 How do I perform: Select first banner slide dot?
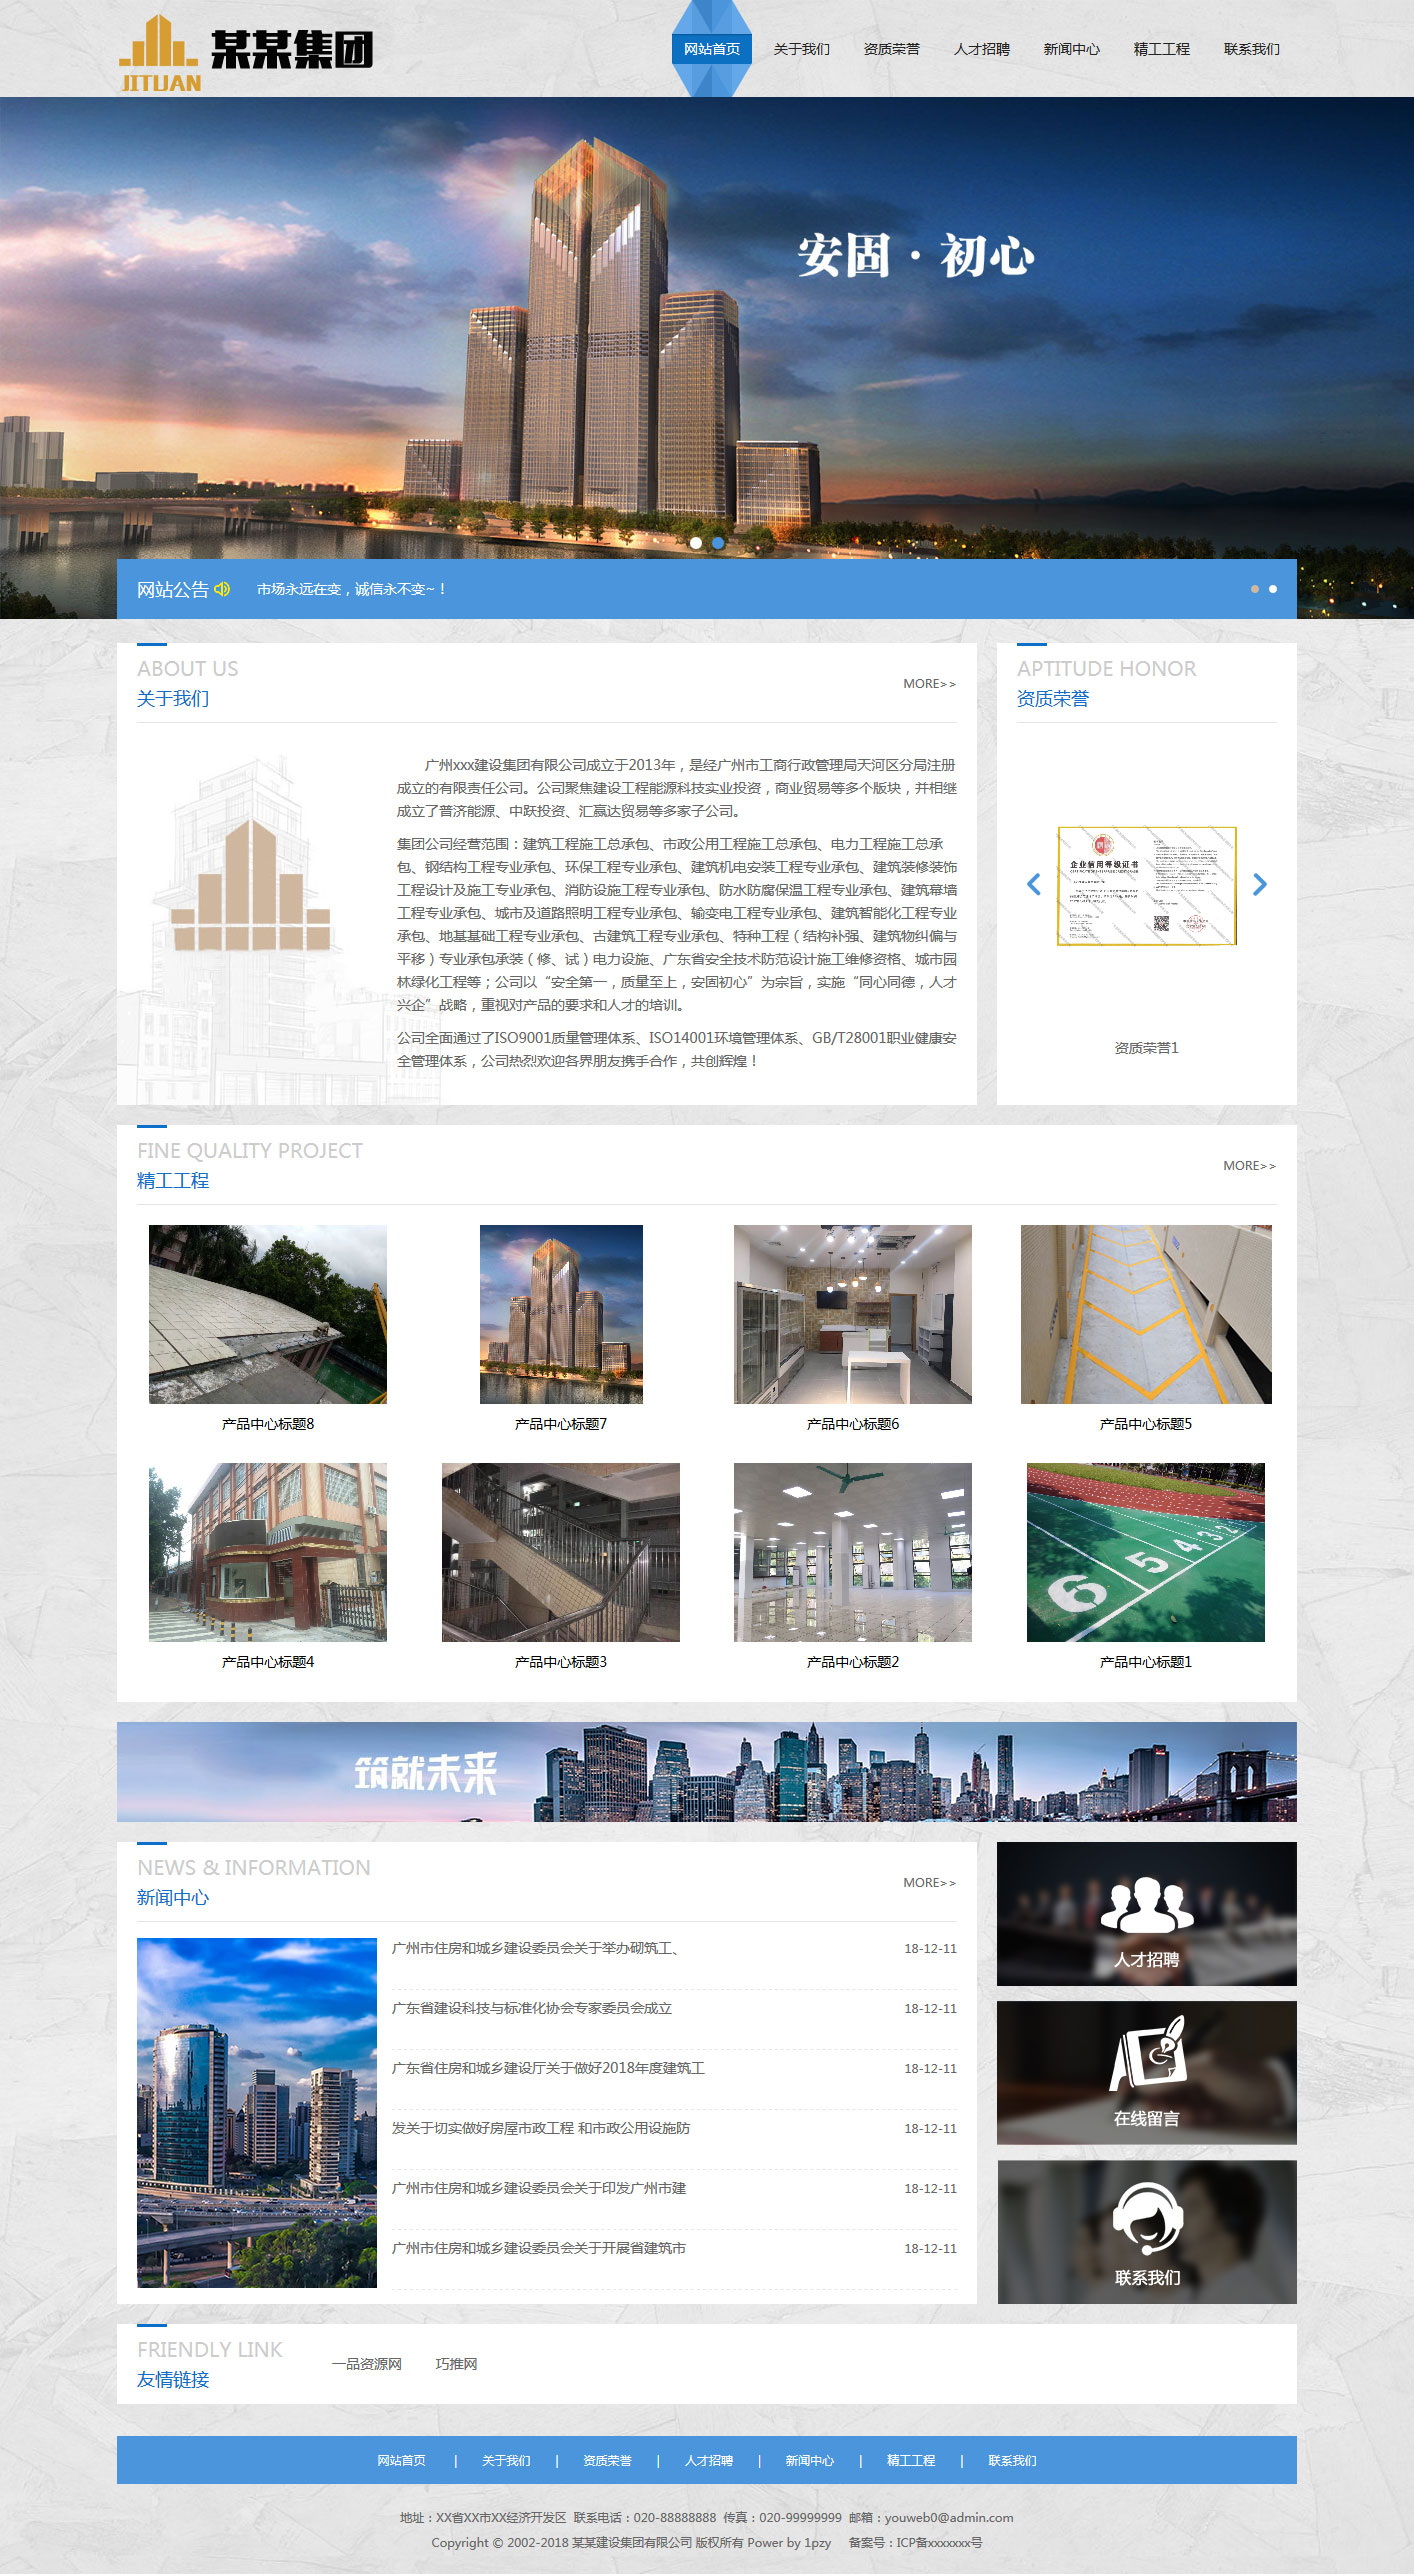[x=696, y=543]
